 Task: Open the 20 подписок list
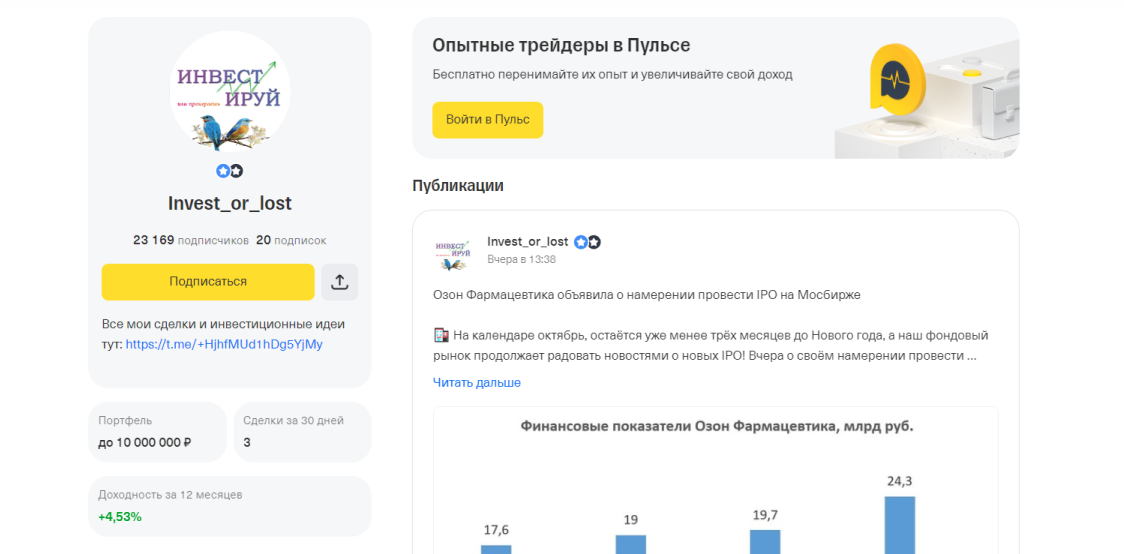[291, 240]
